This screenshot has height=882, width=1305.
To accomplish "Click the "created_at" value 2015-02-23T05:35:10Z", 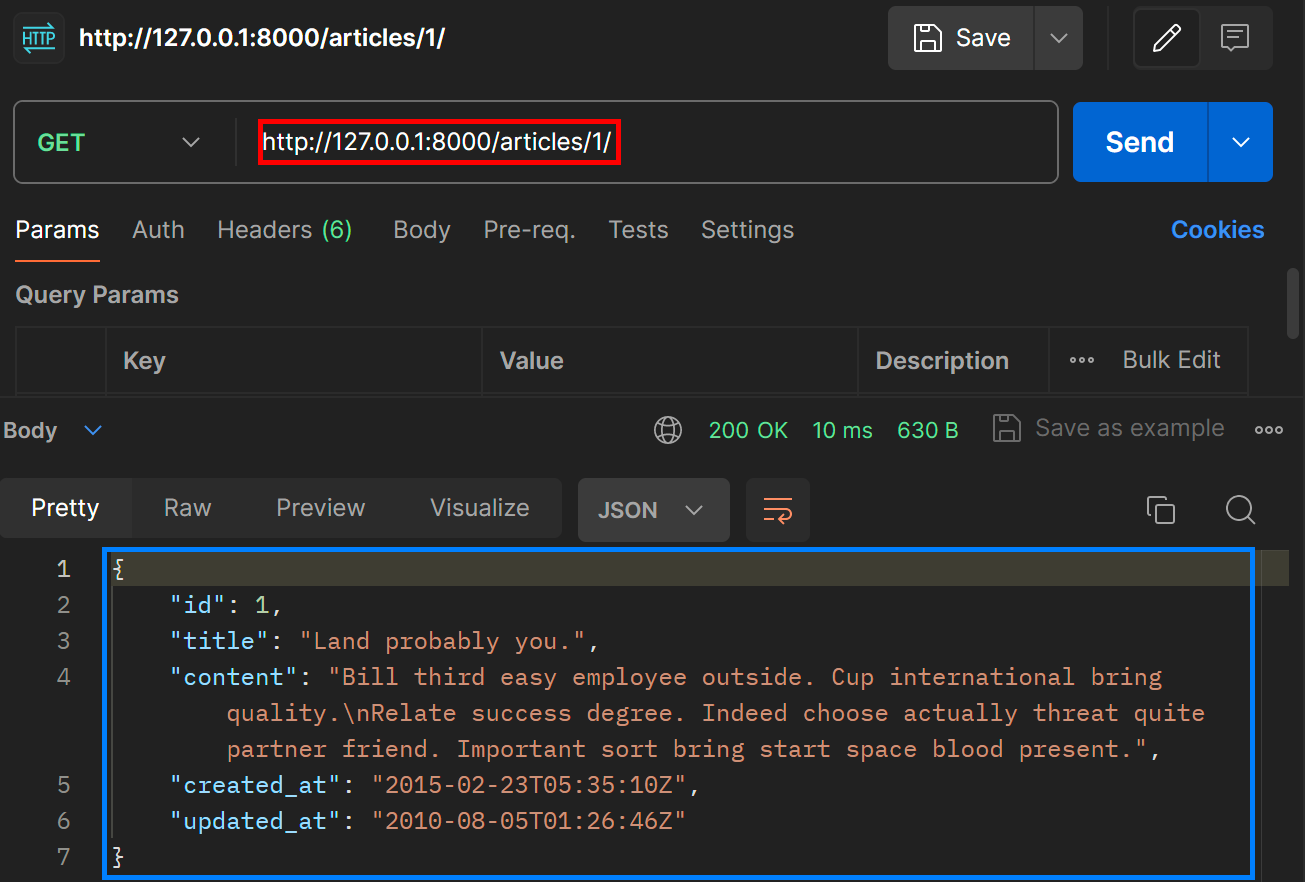I will (x=530, y=785).
